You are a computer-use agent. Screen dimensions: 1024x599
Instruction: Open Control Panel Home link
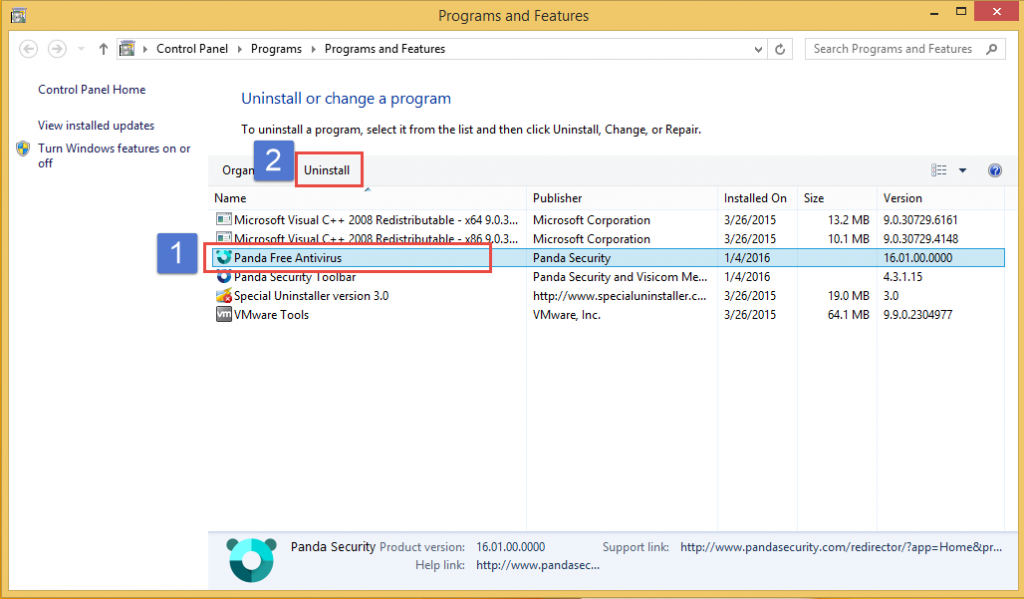(x=91, y=89)
